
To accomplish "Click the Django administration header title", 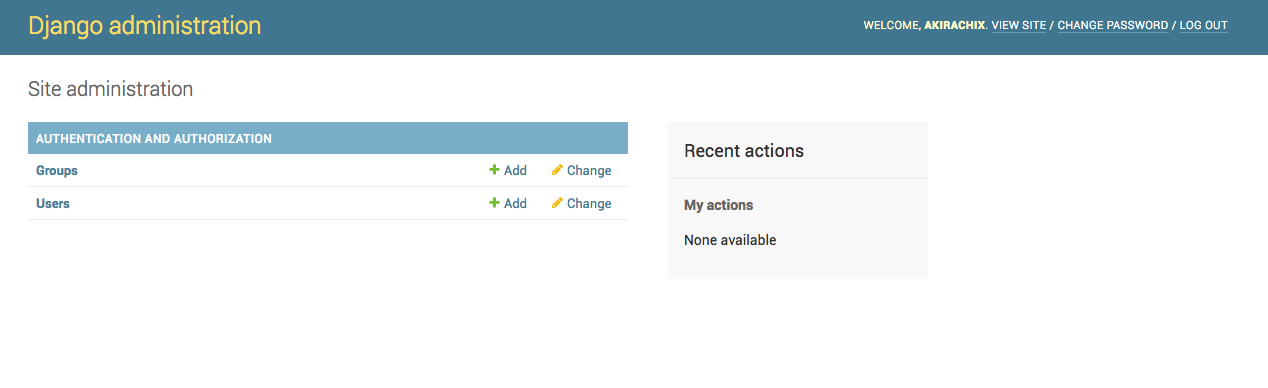I will (145, 26).
